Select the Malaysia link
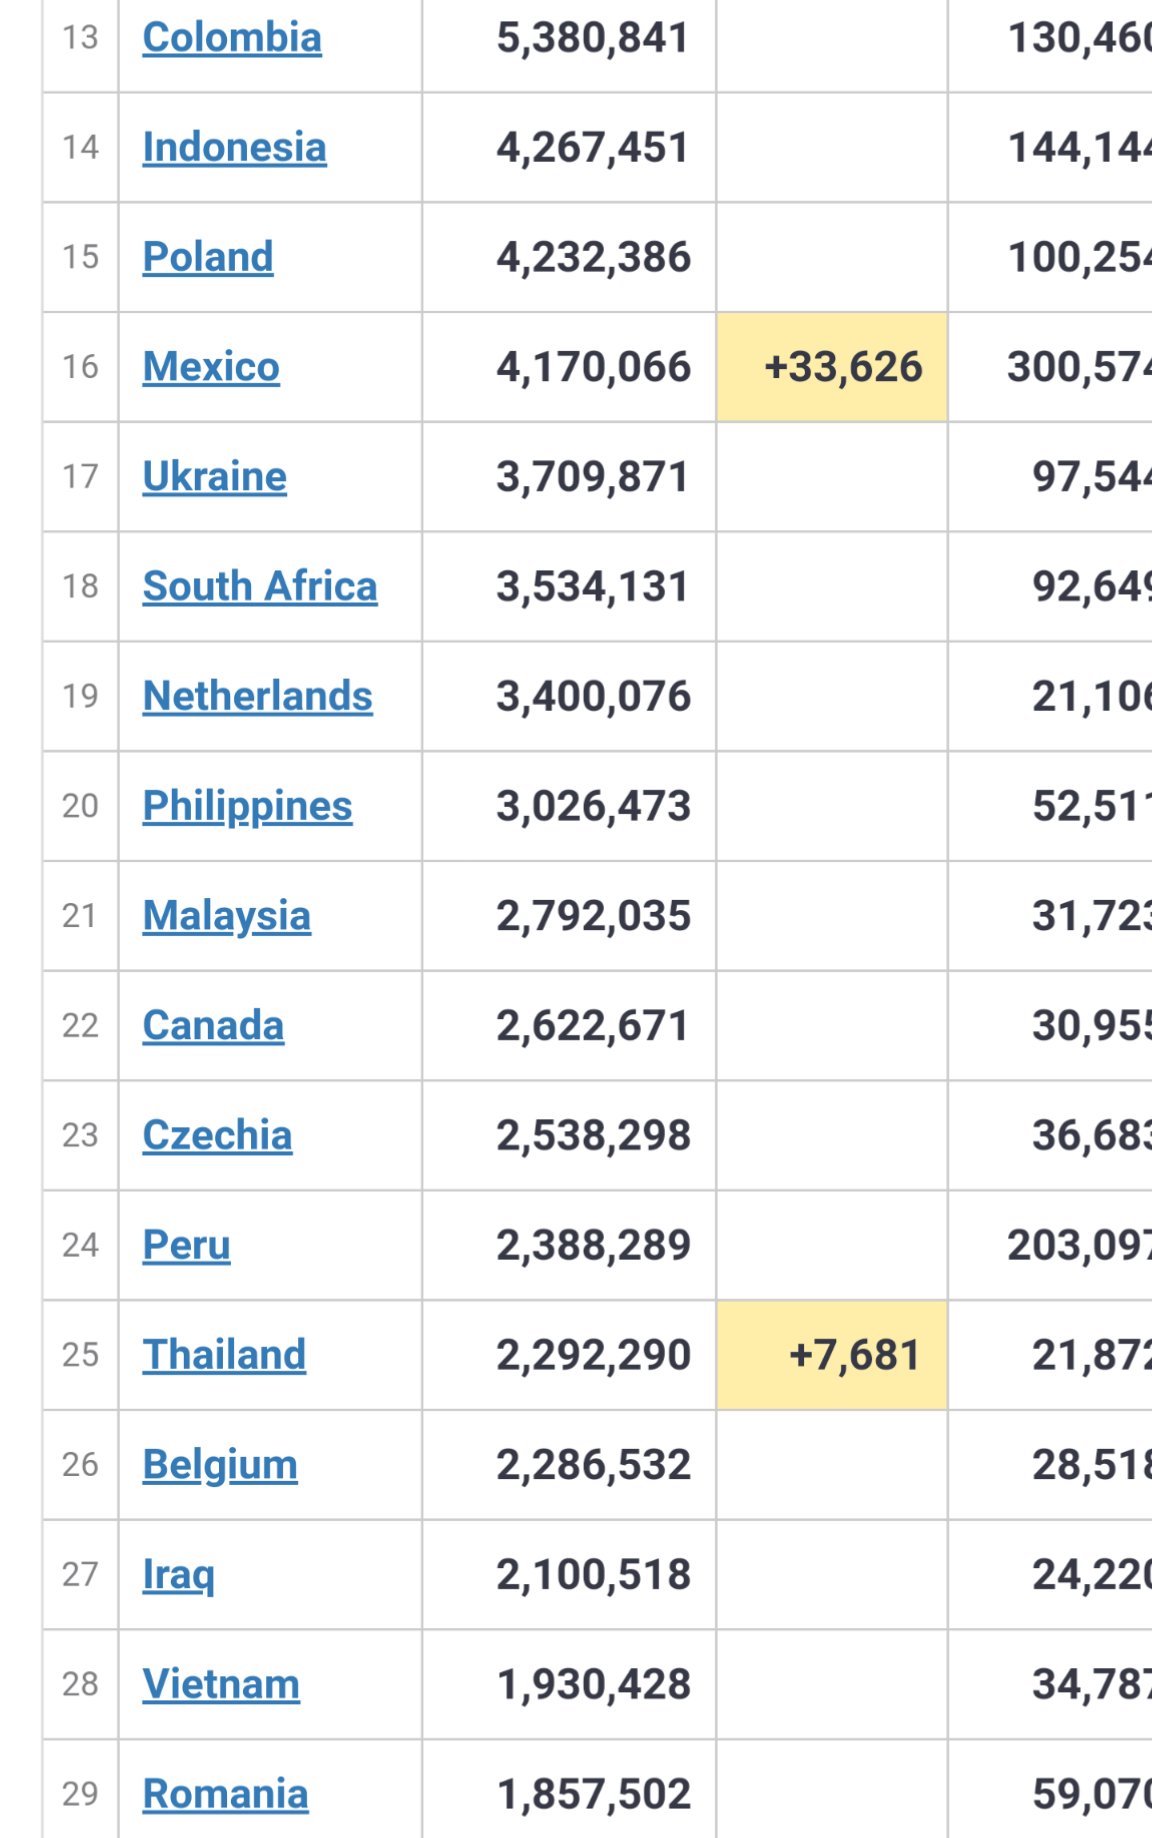 pyautogui.click(x=226, y=916)
